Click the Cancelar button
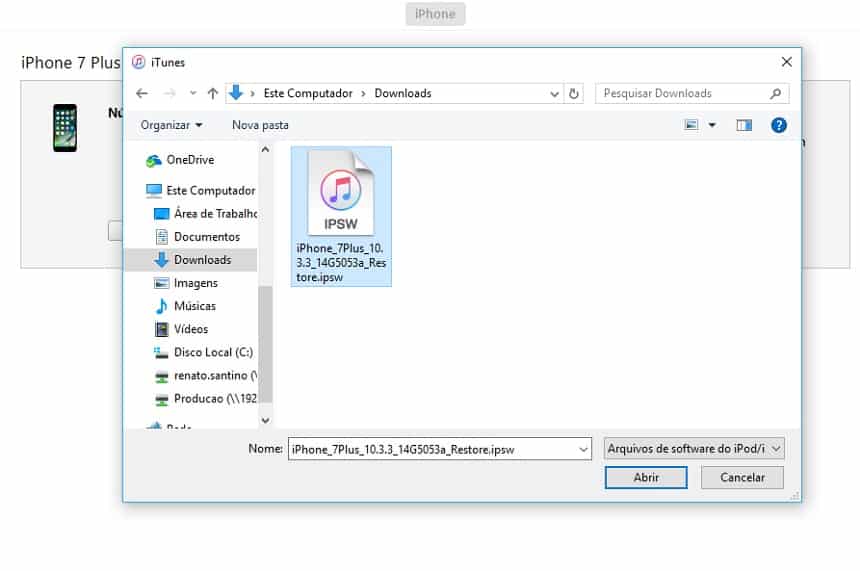 tap(742, 478)
